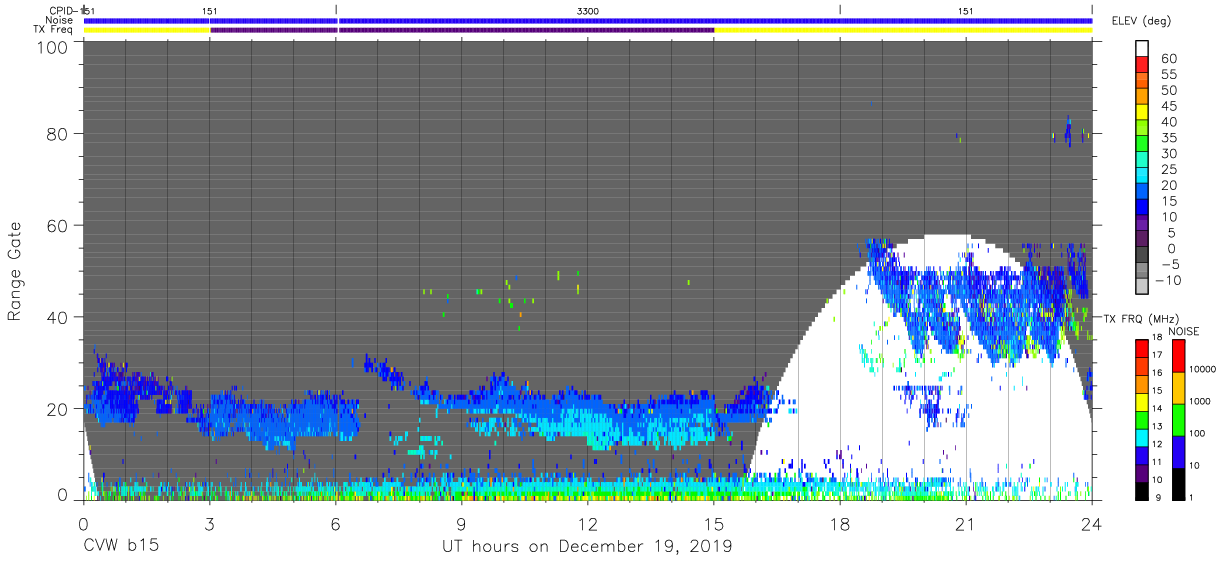The height and width of the screenshot is (567, 1228).
Task: Click the '-10' label in the ELEV legend
Action: click(1168, 280)
